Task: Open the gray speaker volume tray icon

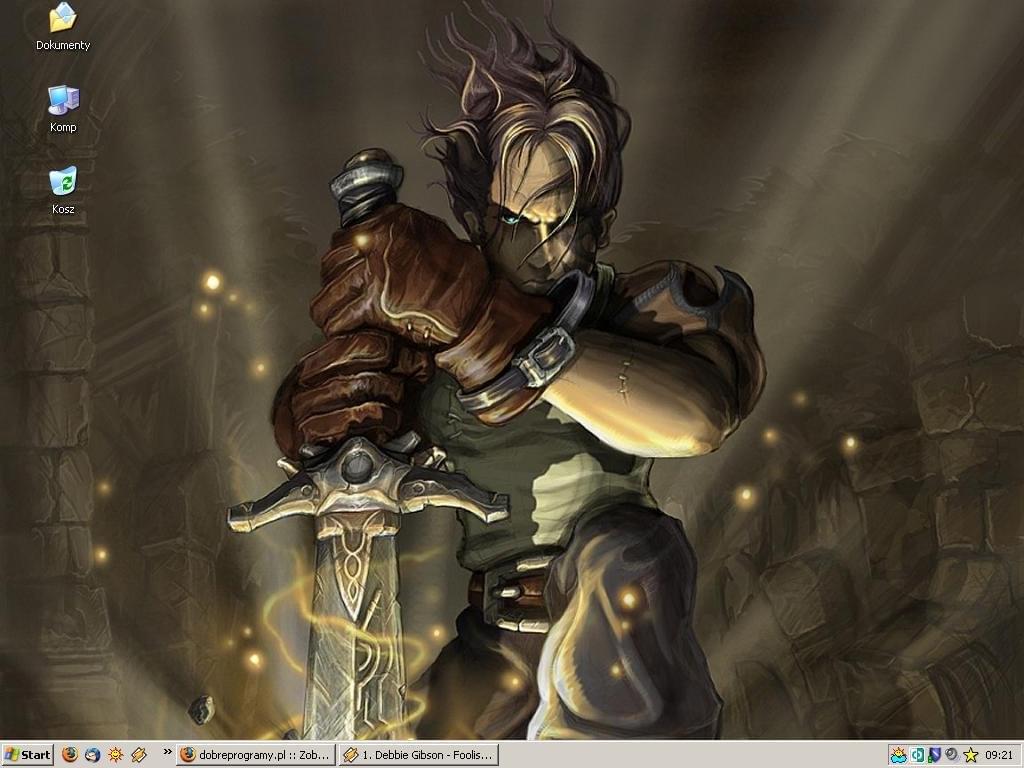Action: tap(952, 755)
